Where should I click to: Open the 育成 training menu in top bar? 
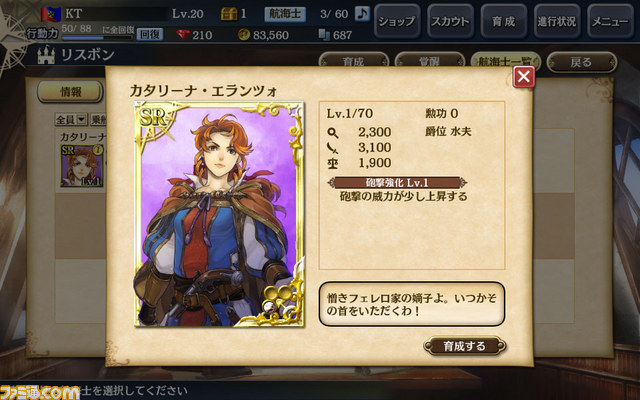coord(503,21)
